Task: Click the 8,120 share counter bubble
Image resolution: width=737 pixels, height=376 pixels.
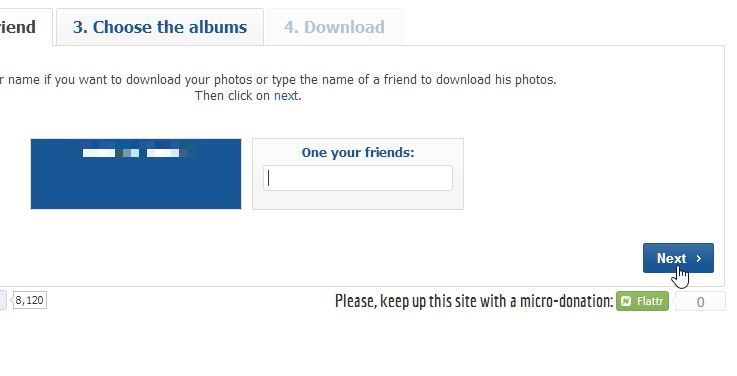Action: point(30,300)
